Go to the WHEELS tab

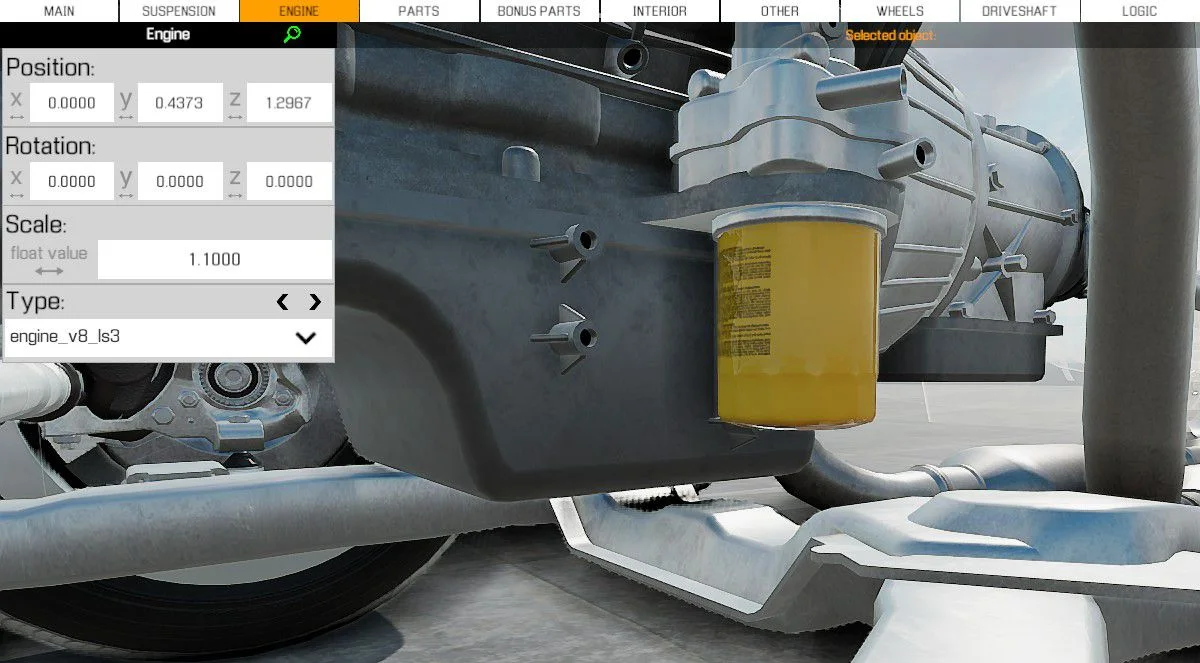(x=900, y=11)
